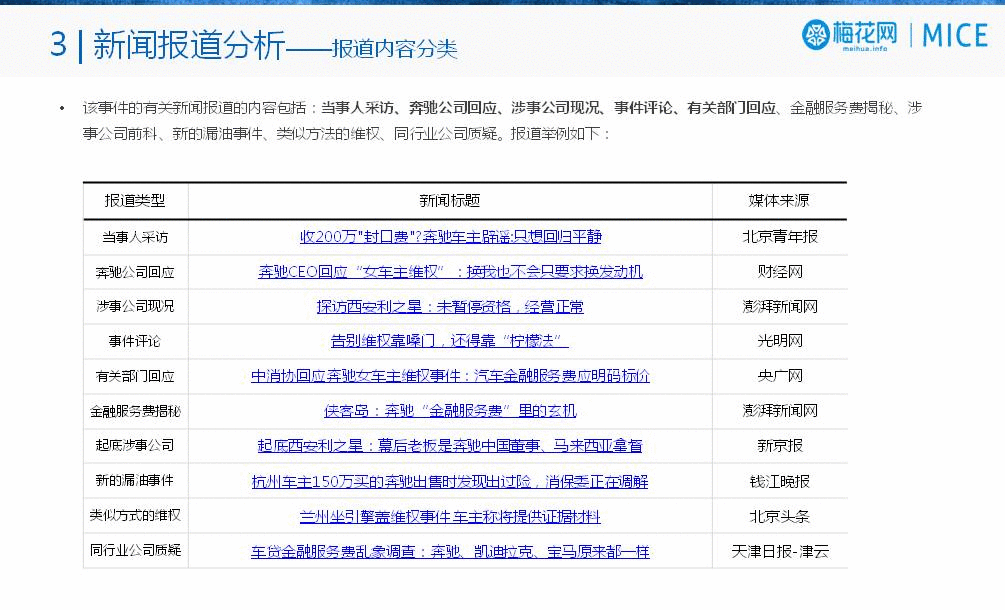This screenshot has height=610, width=1005.
Task: Open the 杭州车主150万买的奔驰 link
Action: (450, 481)
